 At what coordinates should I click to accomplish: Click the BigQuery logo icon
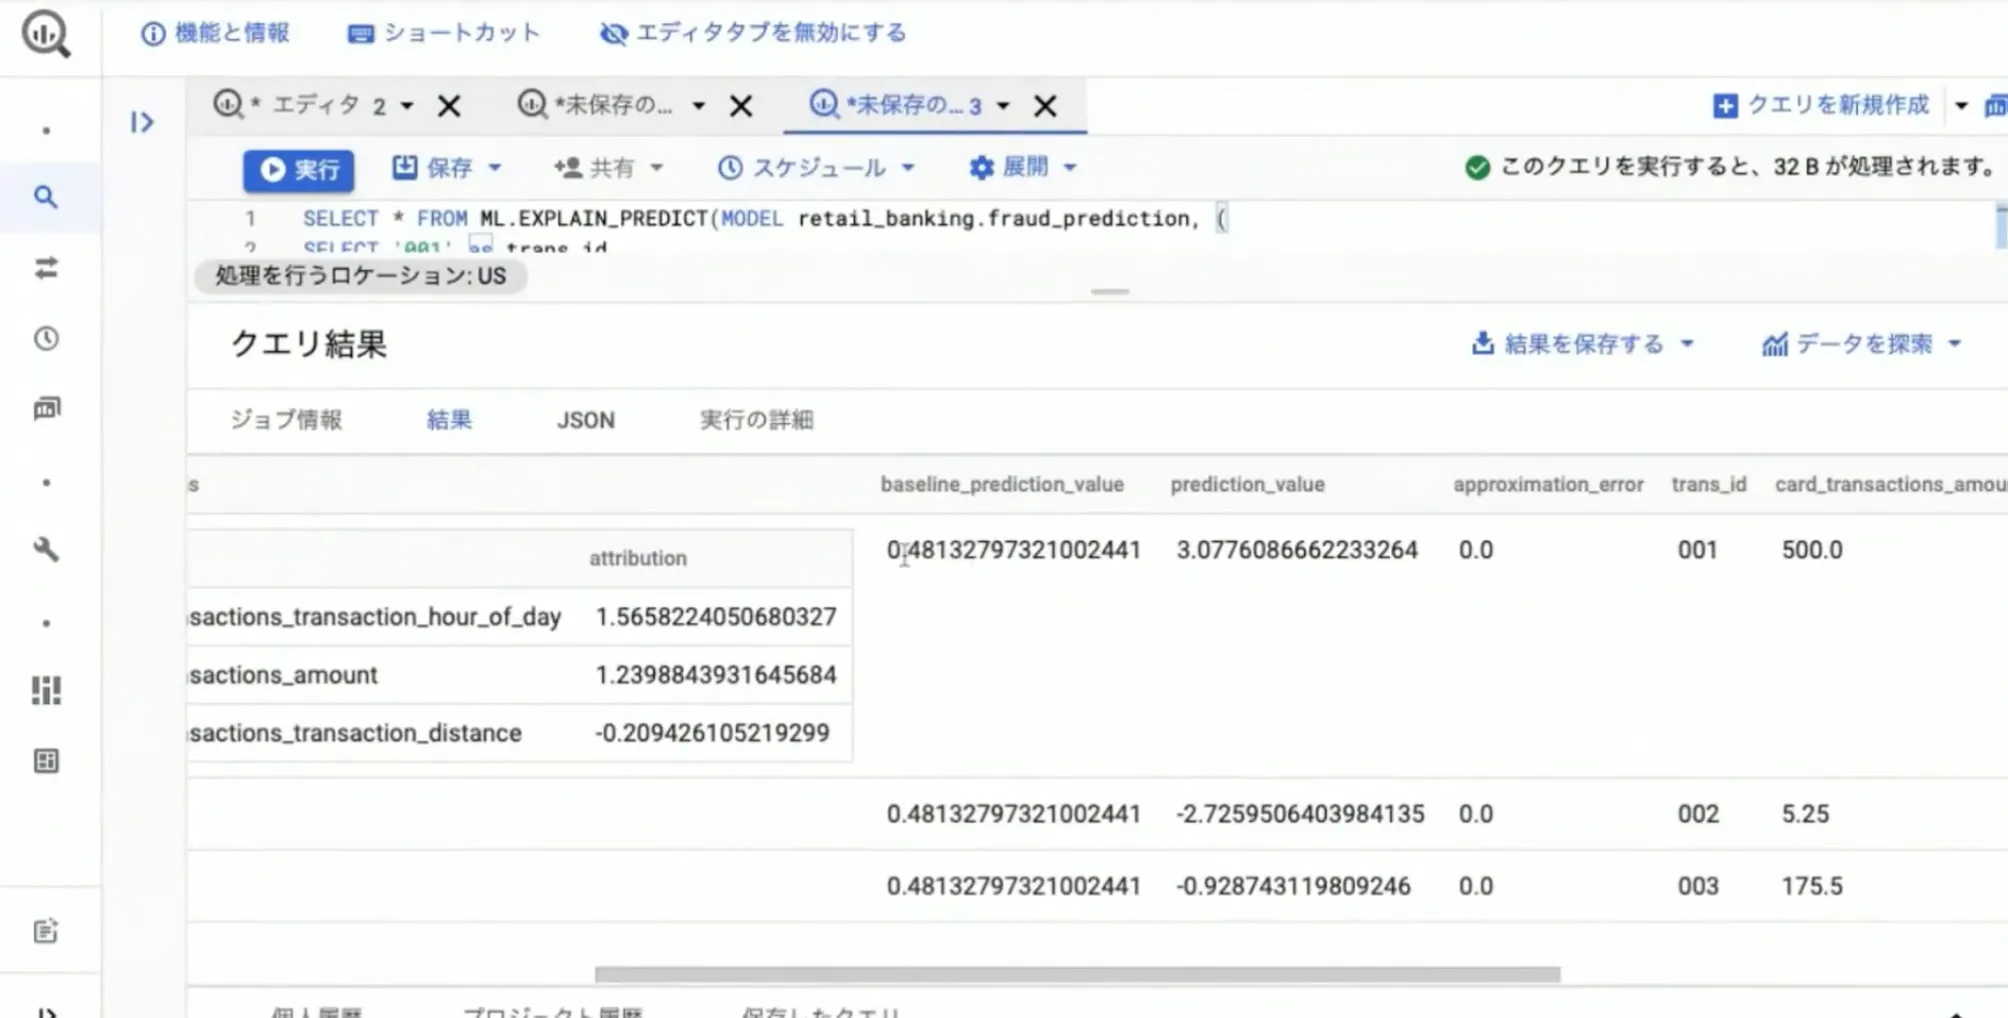tap(46, 34)
